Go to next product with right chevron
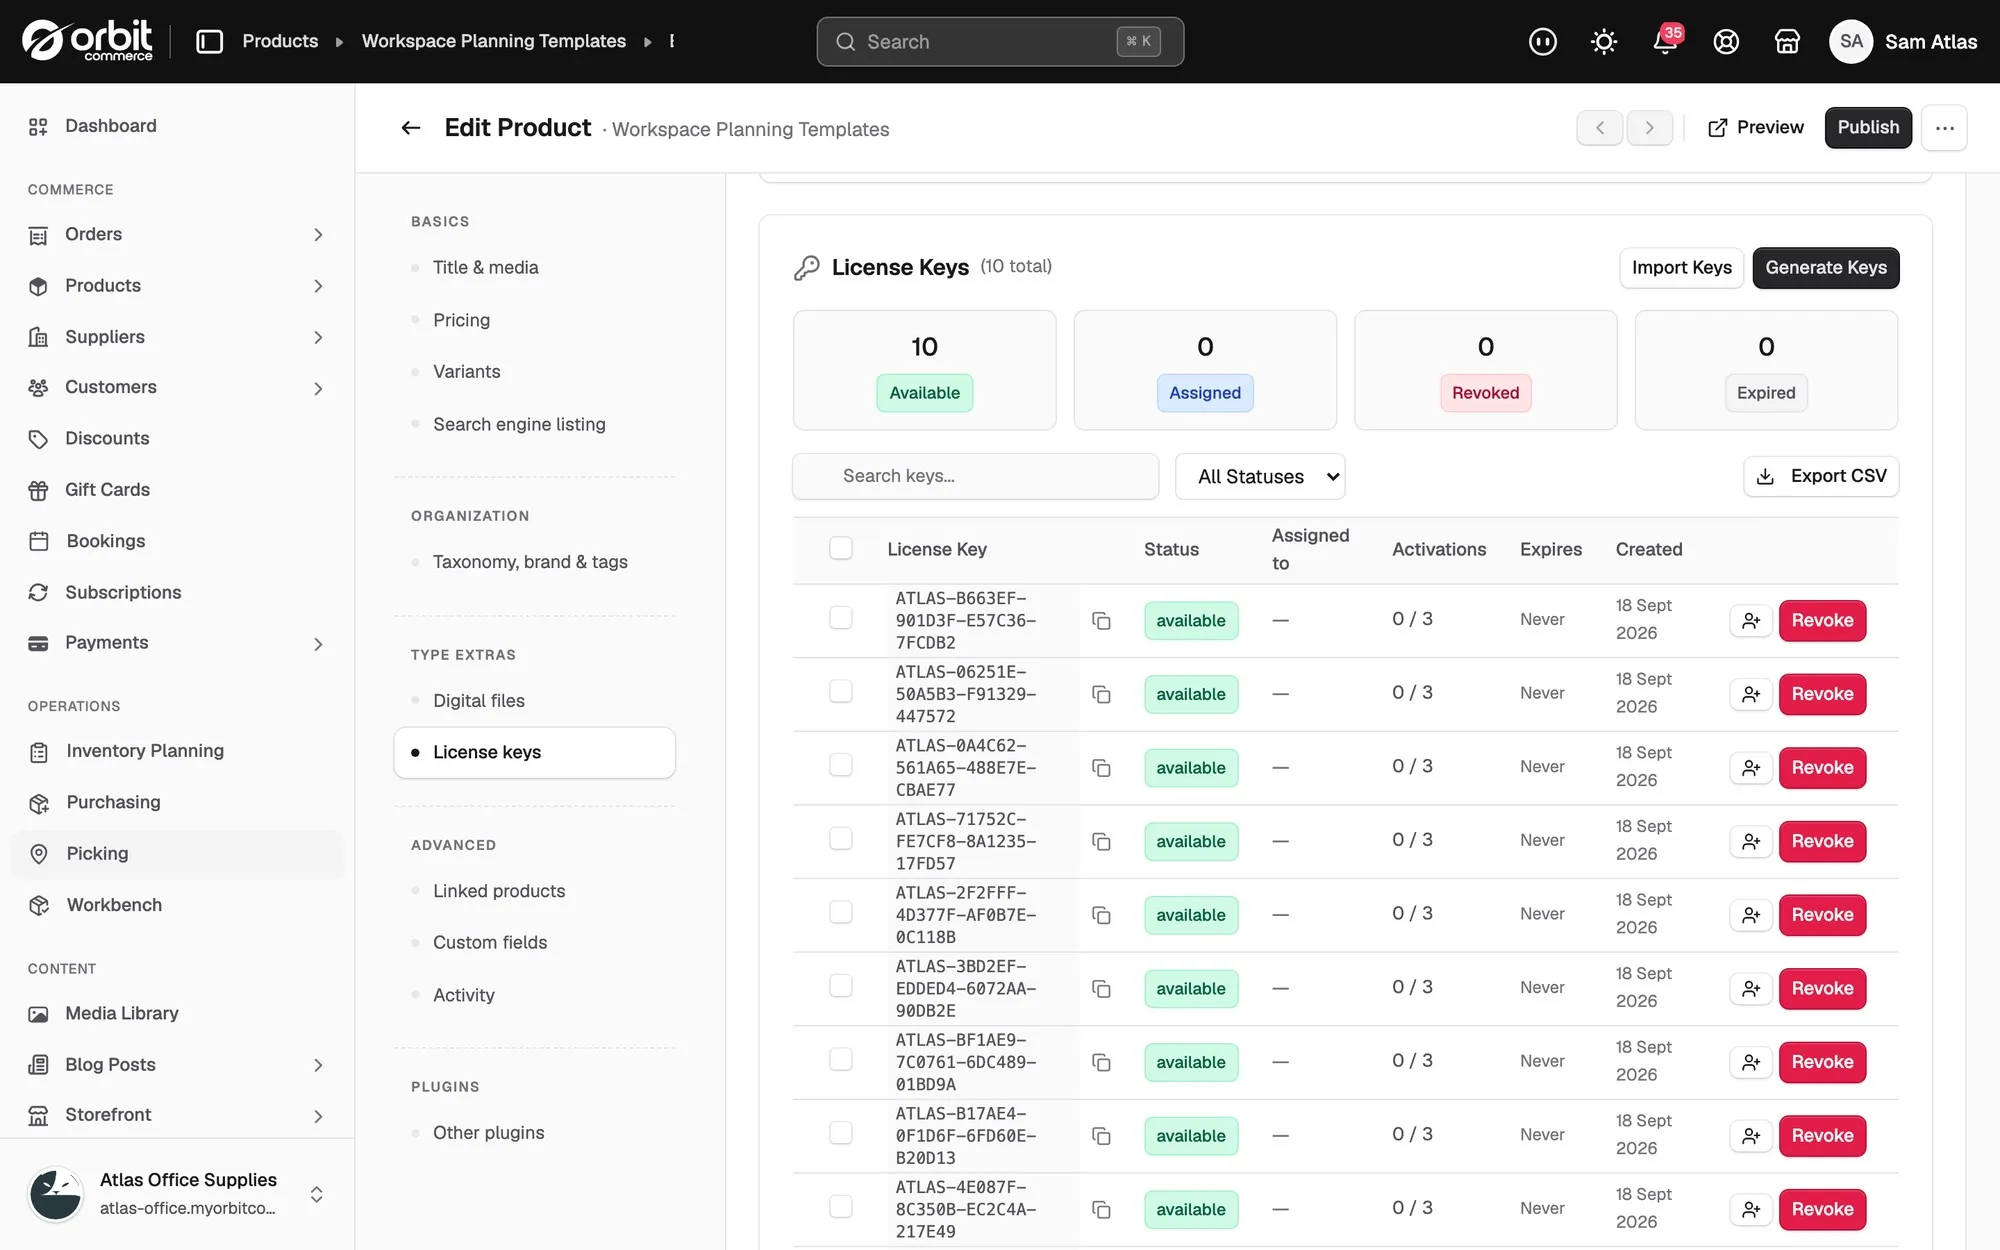2000x1250 pixels. 1650,128
